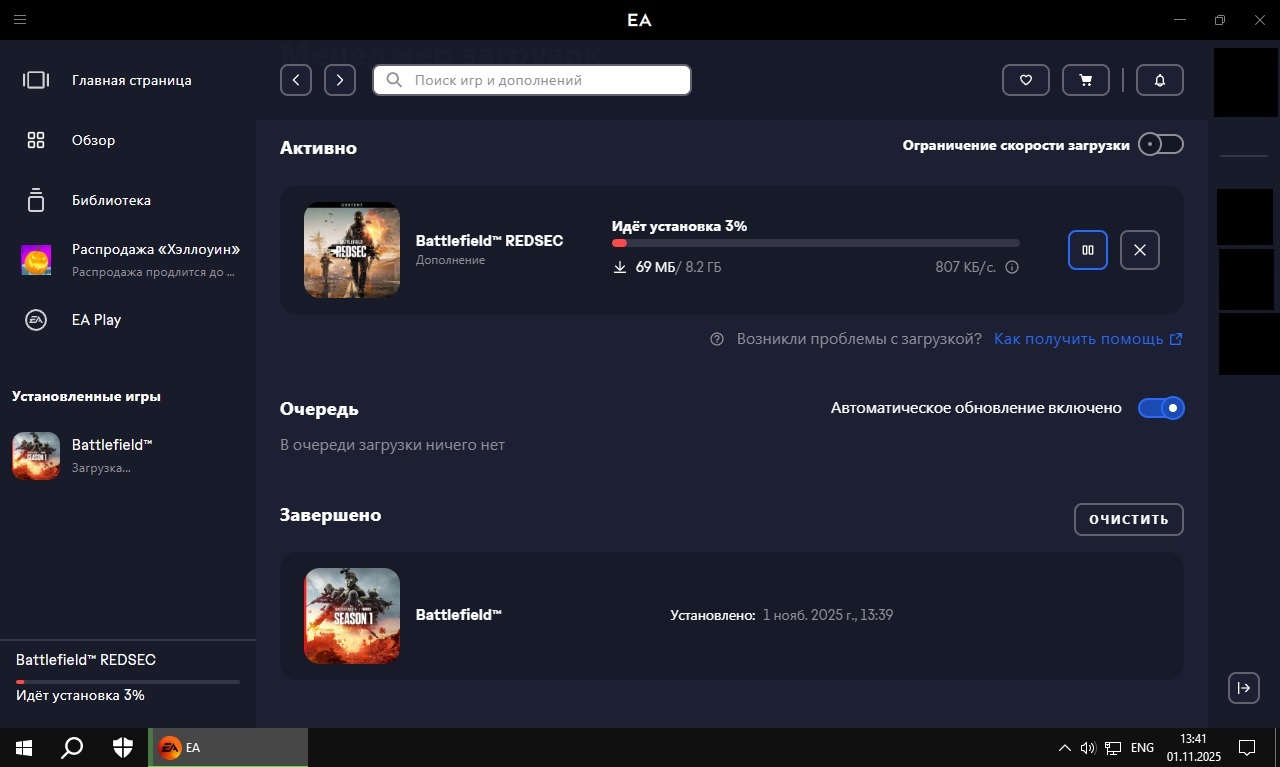Screen dimensions: 1280x767
Task: Click the Обзор grid icon
Action: (x=36, y=140)
